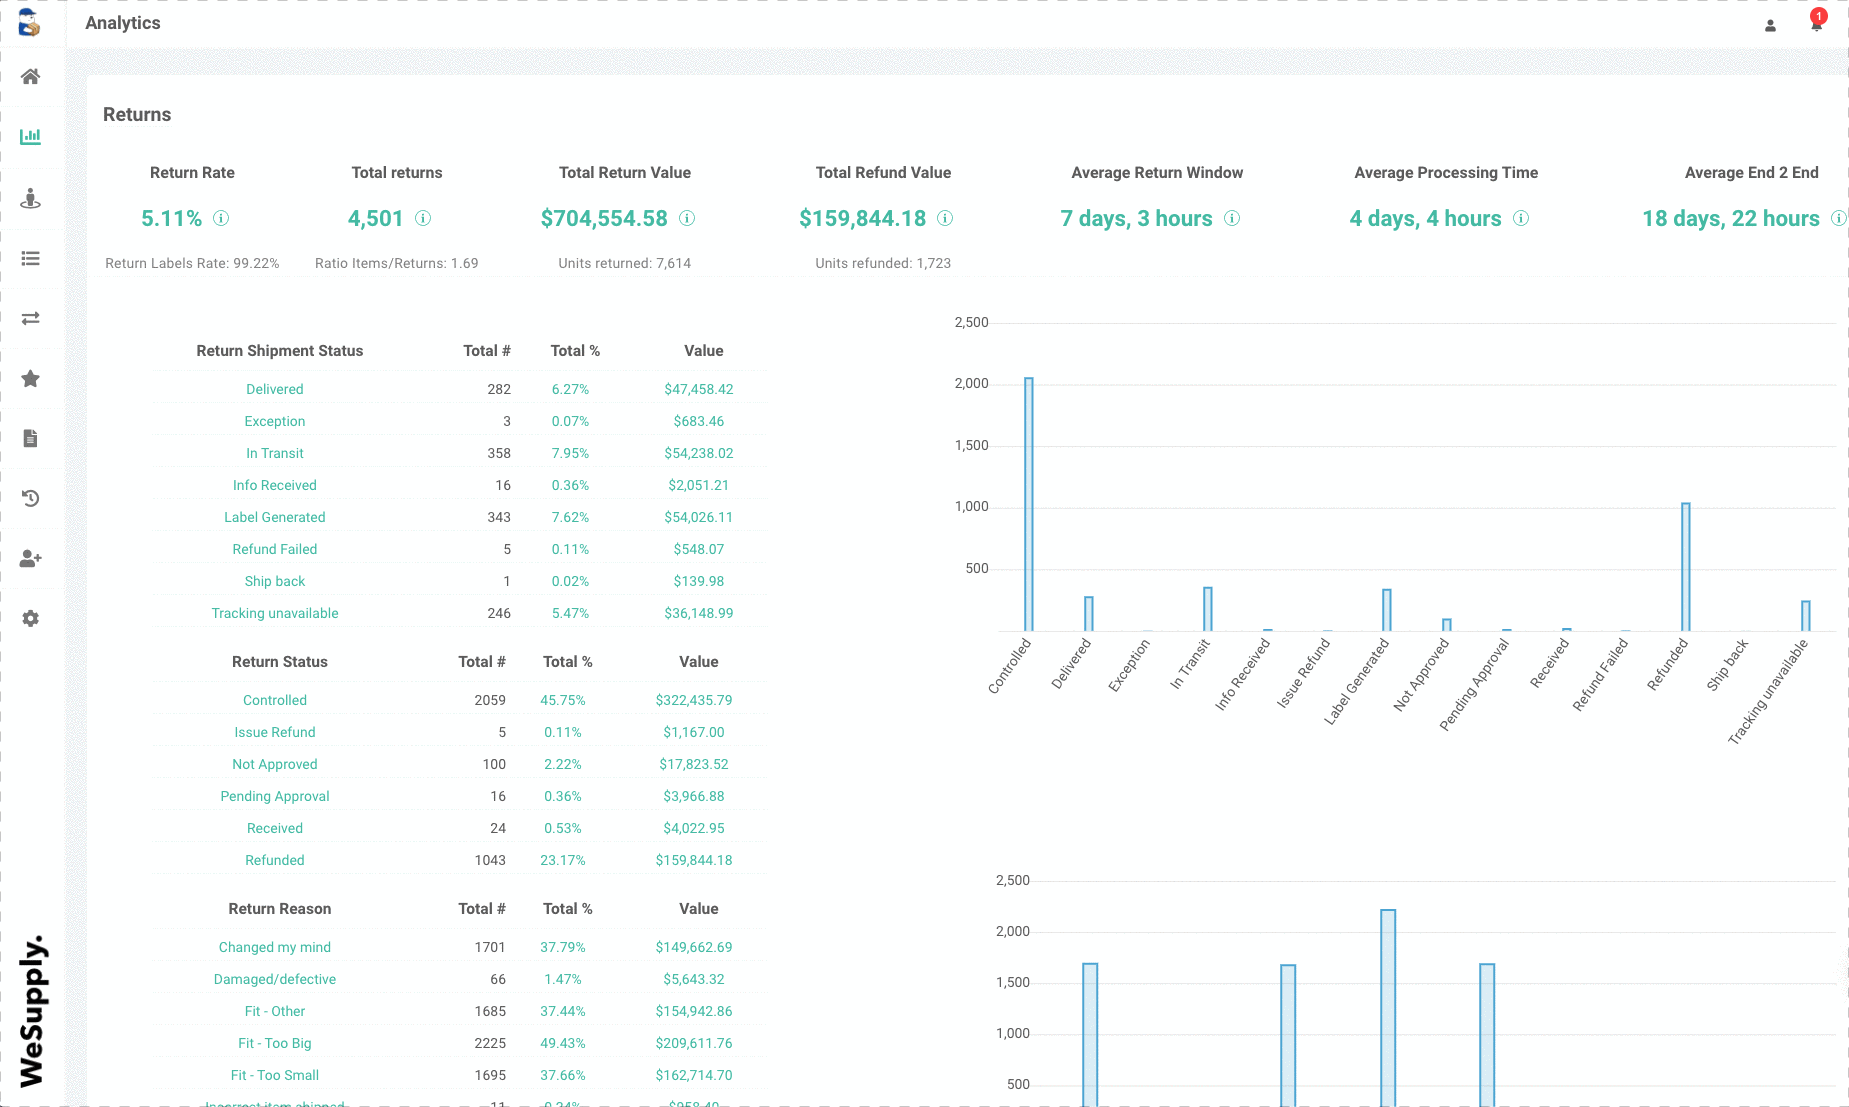The image size is (1849, 1107).
Task: Click the Return Labels Rate: 99.22% text
Action: [192, 263]
